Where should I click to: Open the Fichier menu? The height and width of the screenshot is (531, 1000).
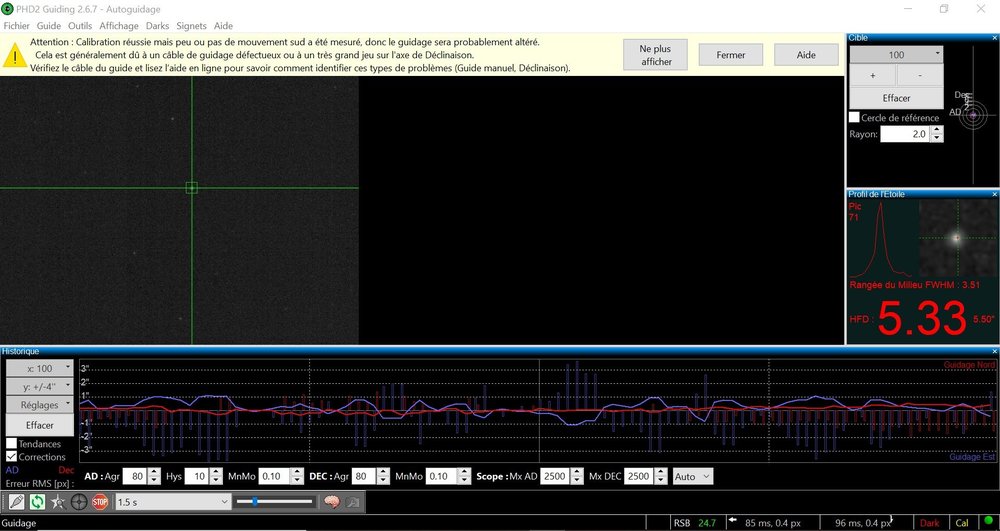[17, 25]
